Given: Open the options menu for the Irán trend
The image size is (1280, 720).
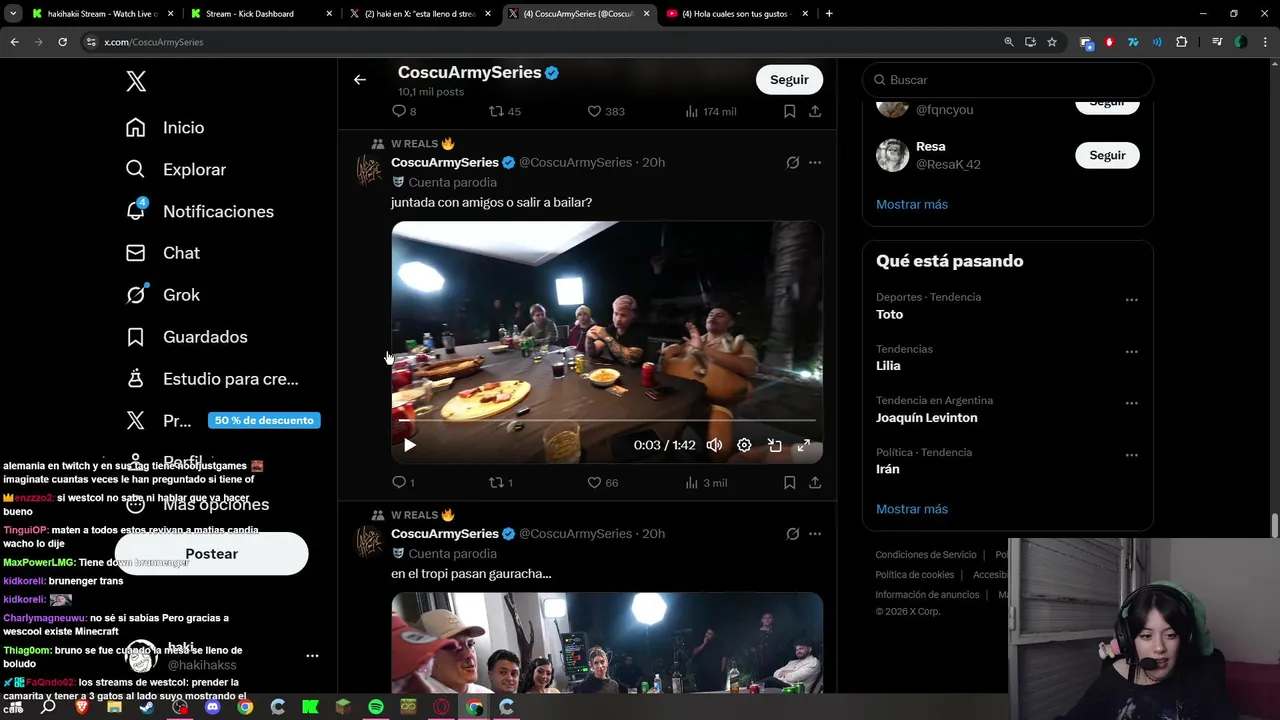Looking at the screenshot, I should click(1131, 456).
